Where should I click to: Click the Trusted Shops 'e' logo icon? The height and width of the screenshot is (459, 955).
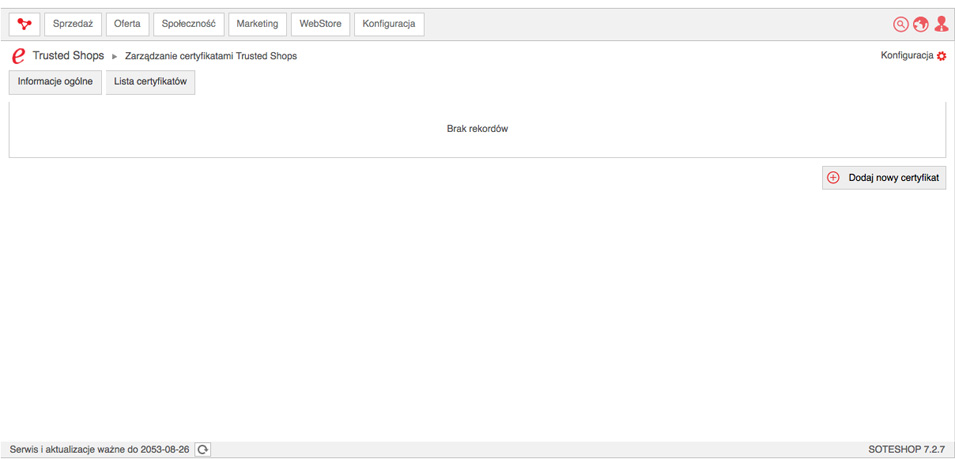pyautogui.click(x=18, y=56)
